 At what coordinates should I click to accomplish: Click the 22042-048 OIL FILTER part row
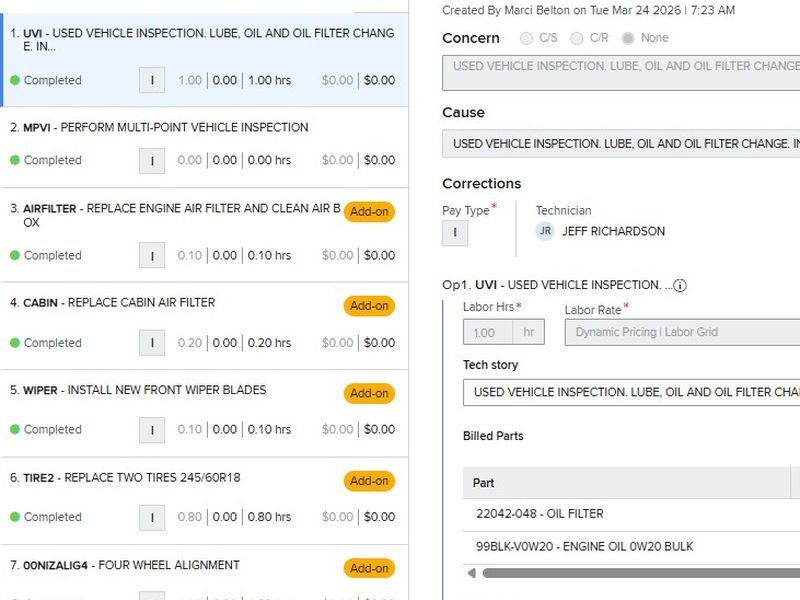pos(540,514)
